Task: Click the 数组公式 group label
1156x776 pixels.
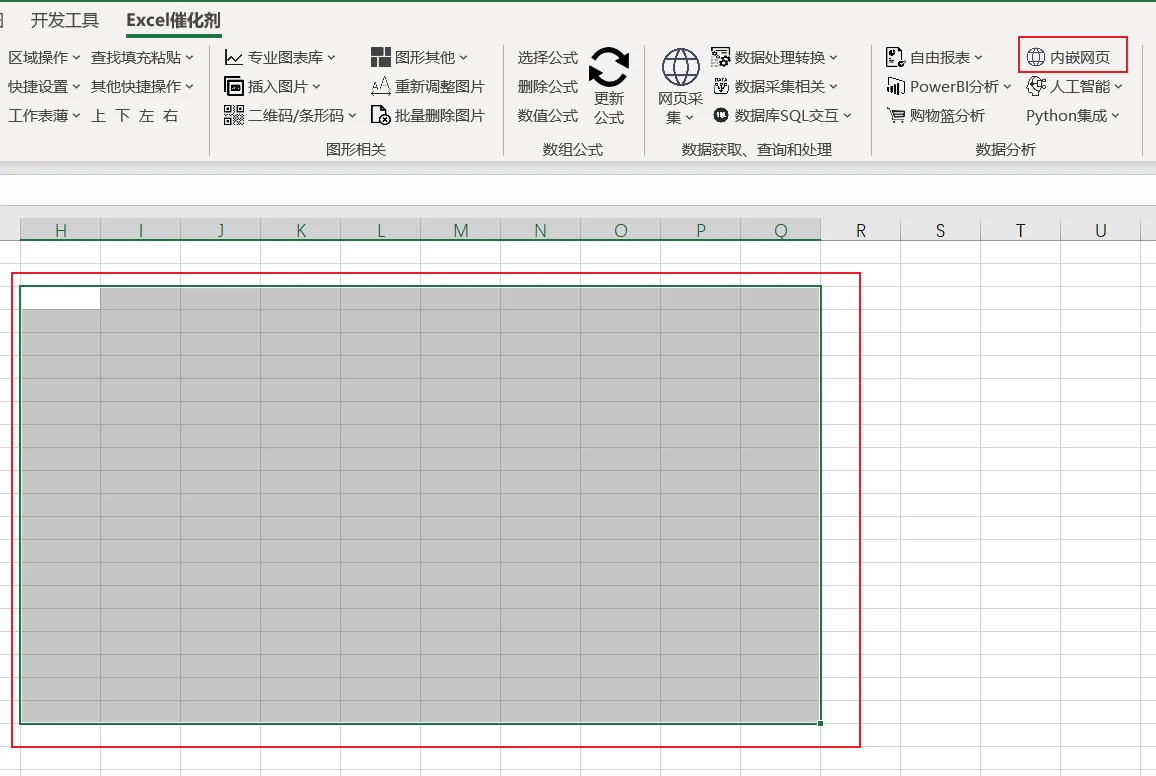Action: point(573,150)
